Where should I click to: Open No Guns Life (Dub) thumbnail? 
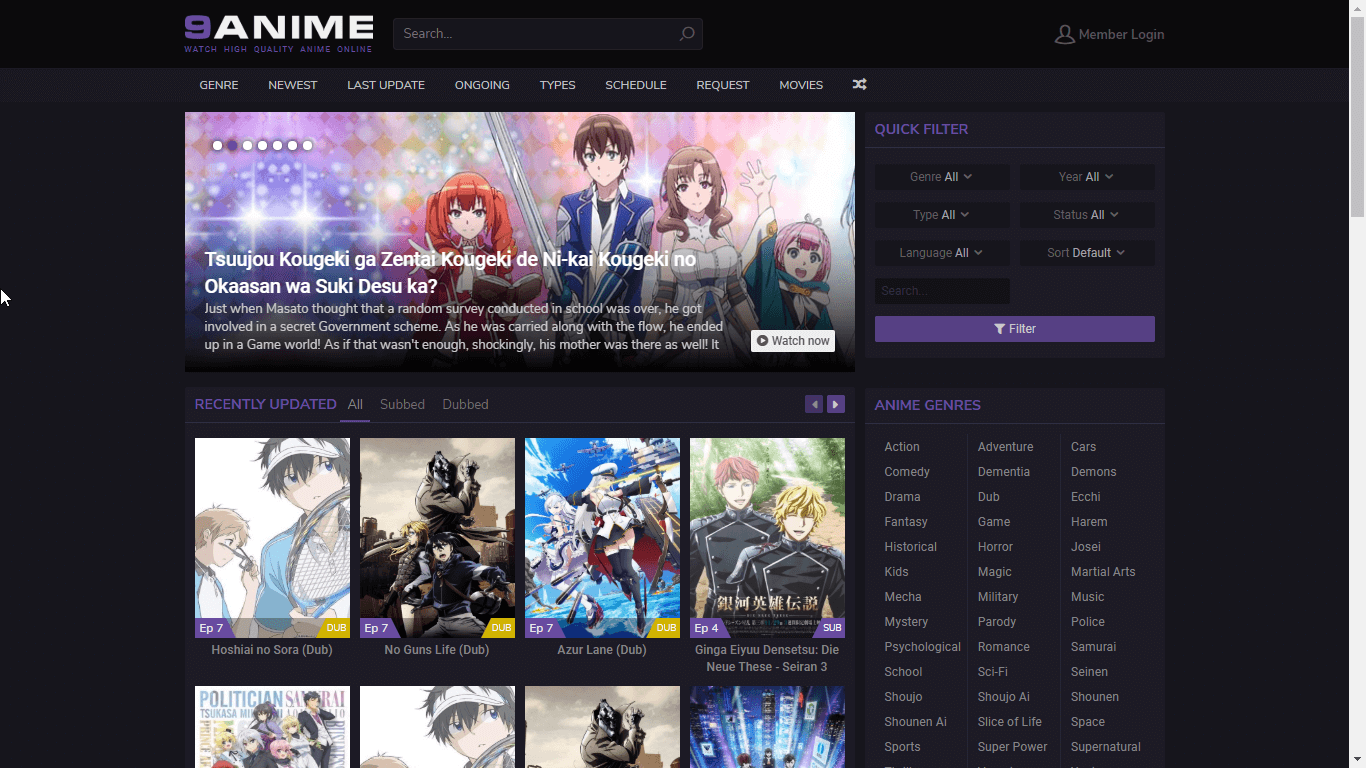pos(437,538)
